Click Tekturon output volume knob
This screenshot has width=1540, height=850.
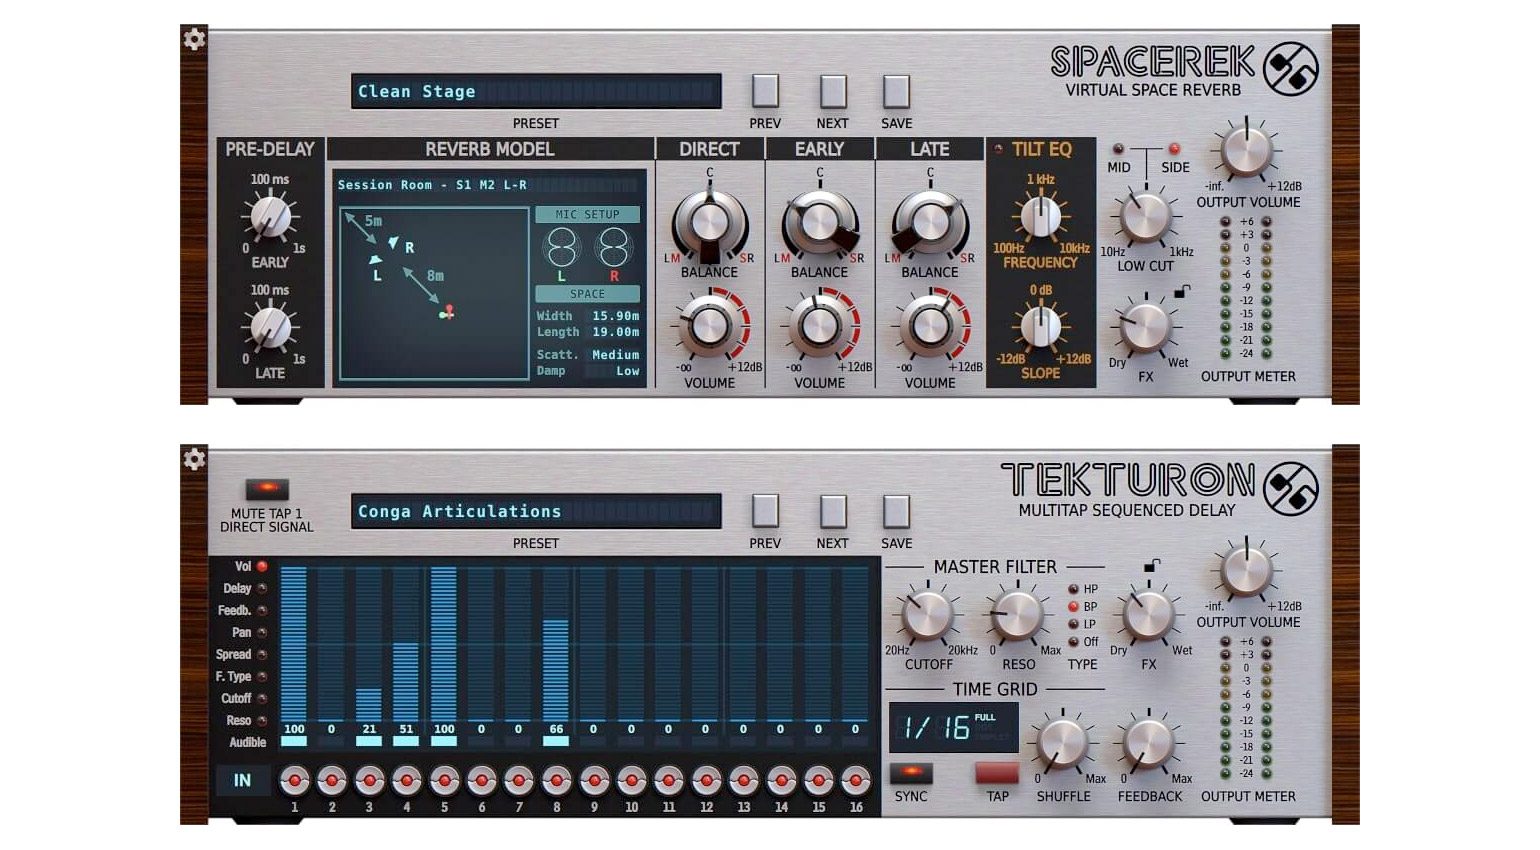[x=1247, y=570]
